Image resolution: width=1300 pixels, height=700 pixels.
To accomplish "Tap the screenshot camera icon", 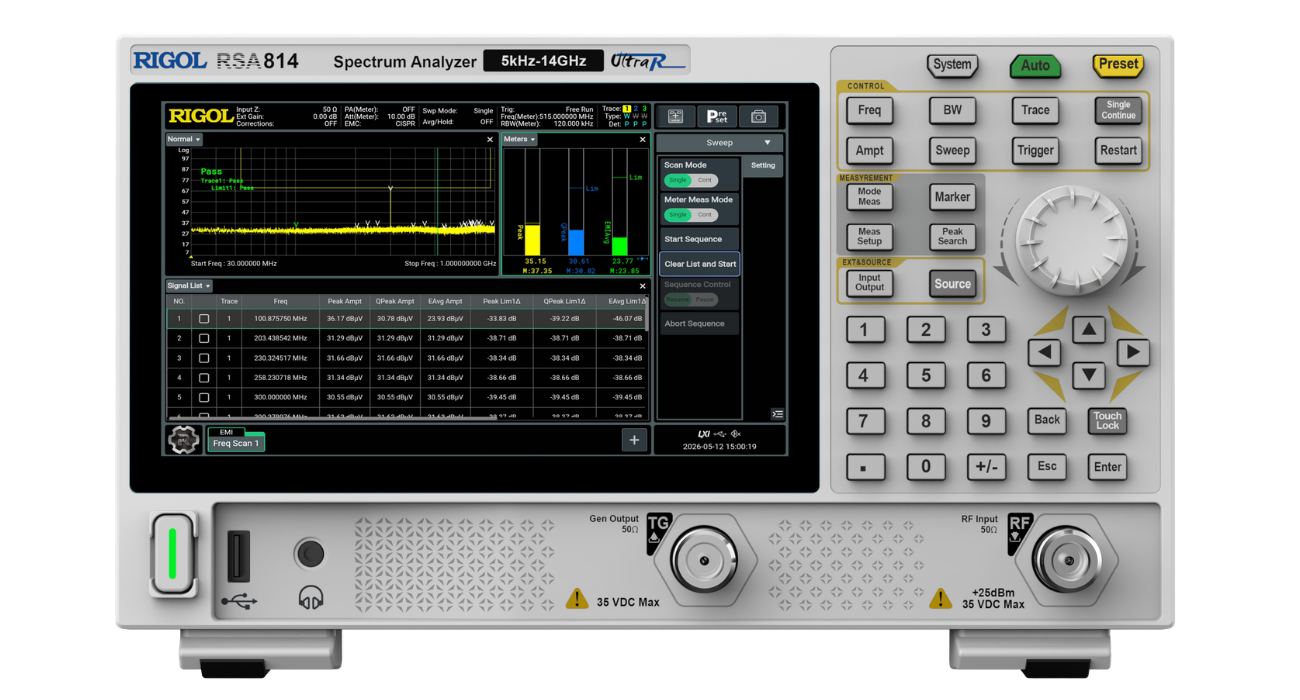I will 758,116.
